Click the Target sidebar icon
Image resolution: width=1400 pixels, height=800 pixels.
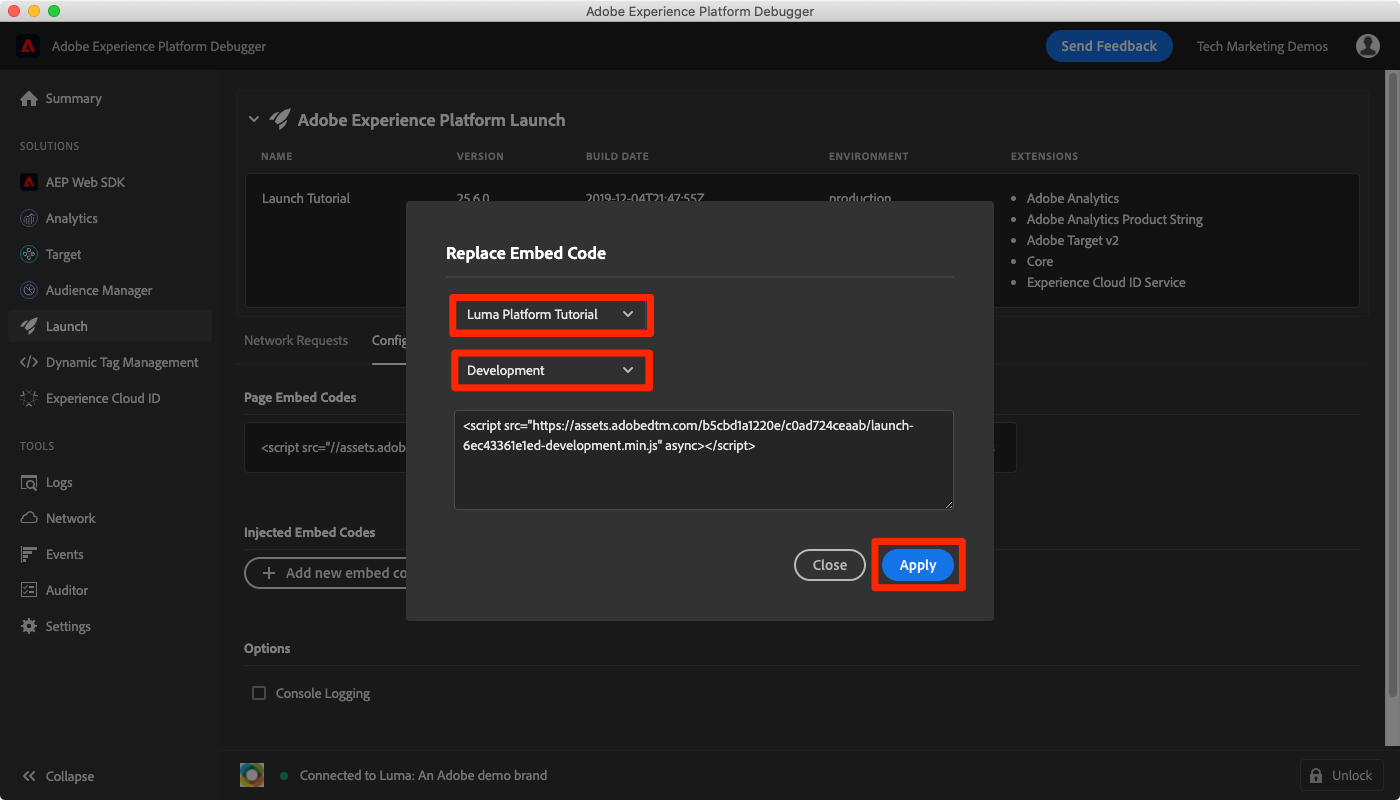tap(29, 254)
